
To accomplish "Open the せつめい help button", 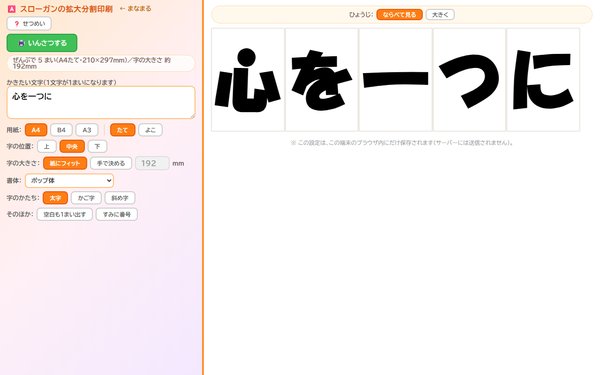I will coord(29,24).
